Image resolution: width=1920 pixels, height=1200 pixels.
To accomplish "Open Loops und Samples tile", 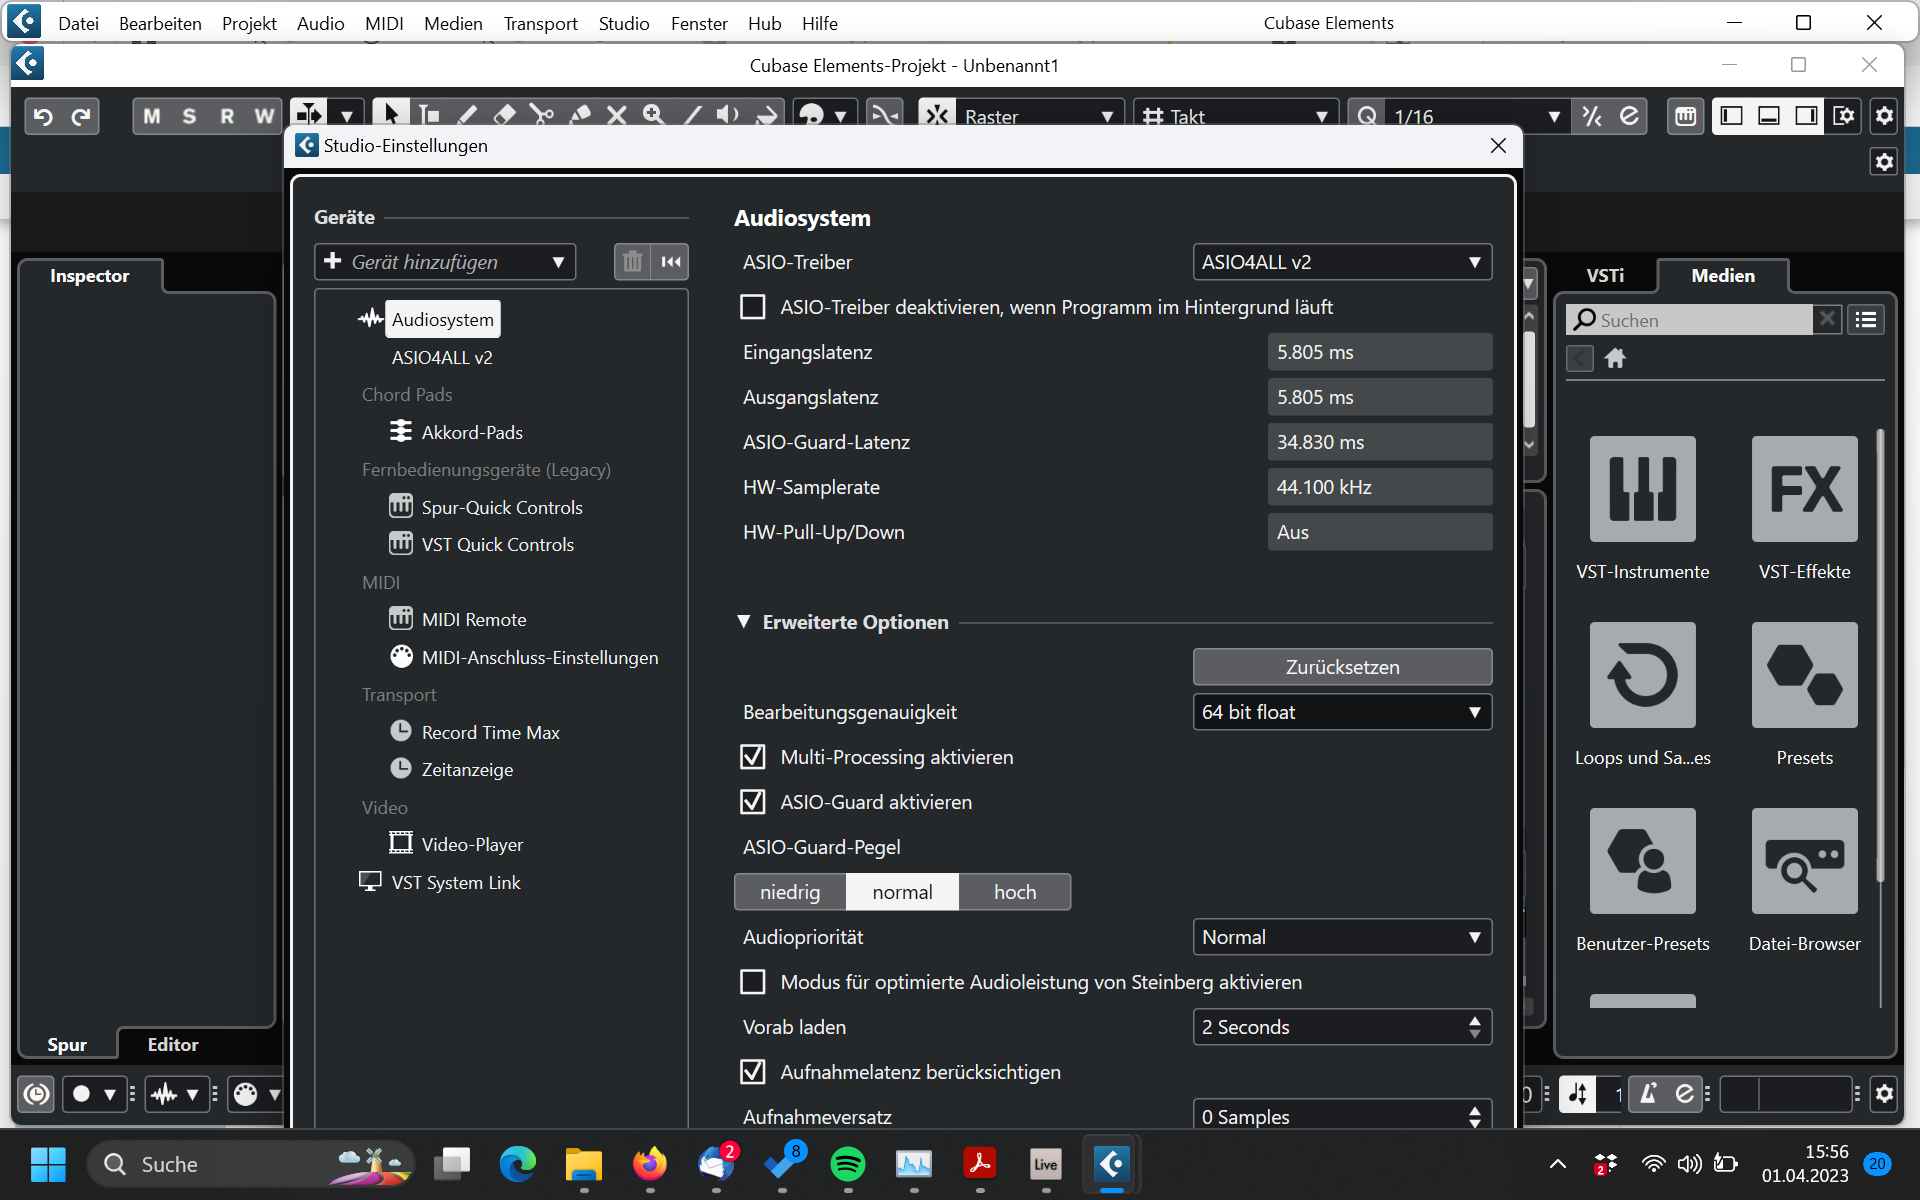I will coord(1643,675).
